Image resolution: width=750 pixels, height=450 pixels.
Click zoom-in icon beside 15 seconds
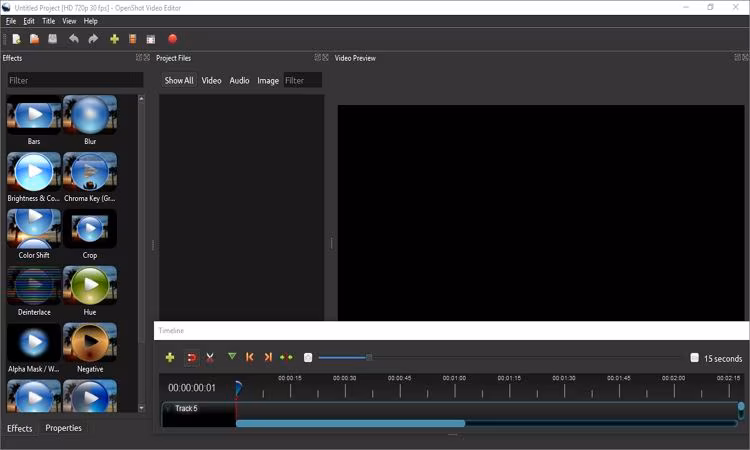click(x=695, y=358)
